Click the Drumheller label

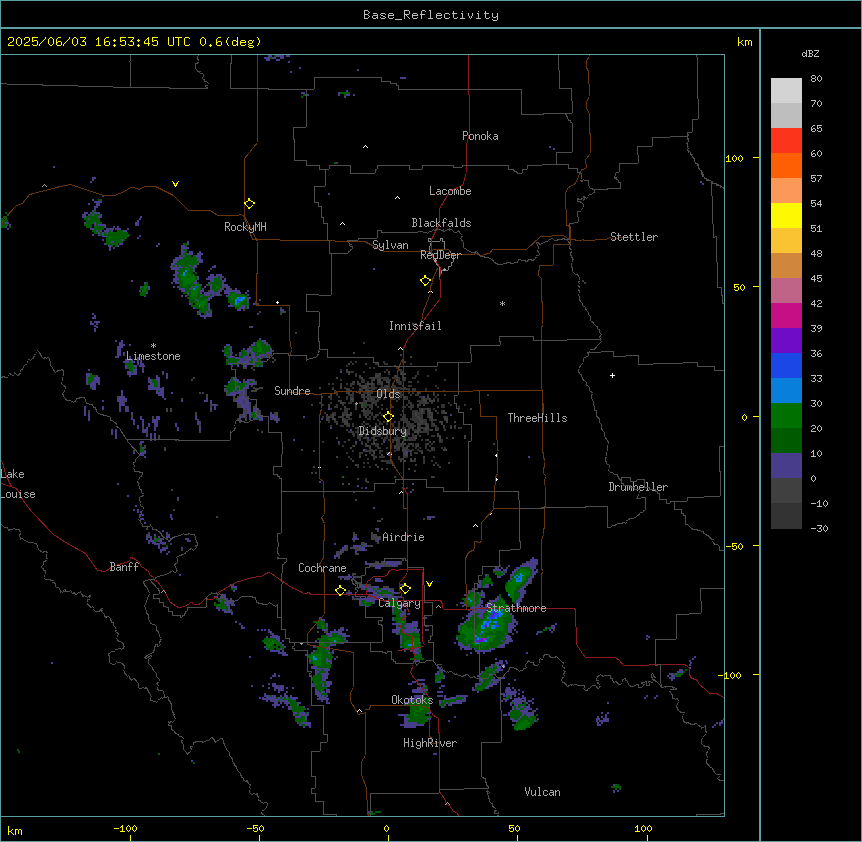[x=638, y=487]
